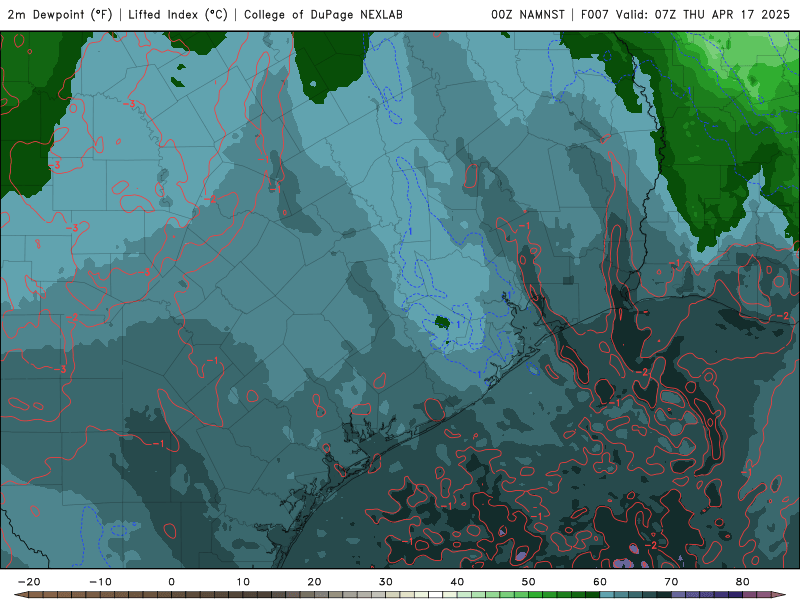
Task: Click the "30" color scale label
Action: (386, 582)
